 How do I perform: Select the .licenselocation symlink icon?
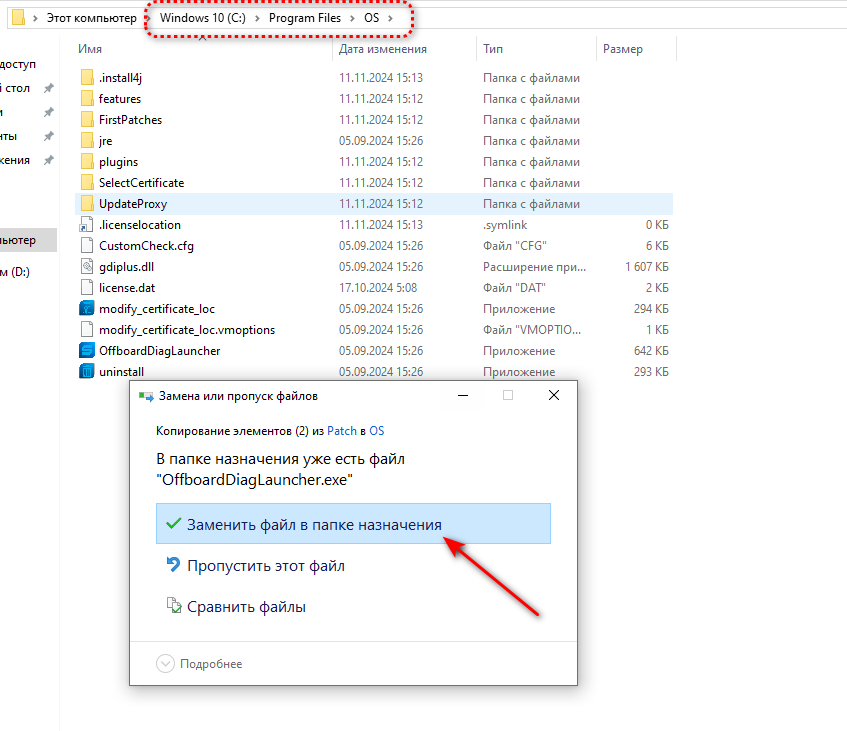[86, 225]
